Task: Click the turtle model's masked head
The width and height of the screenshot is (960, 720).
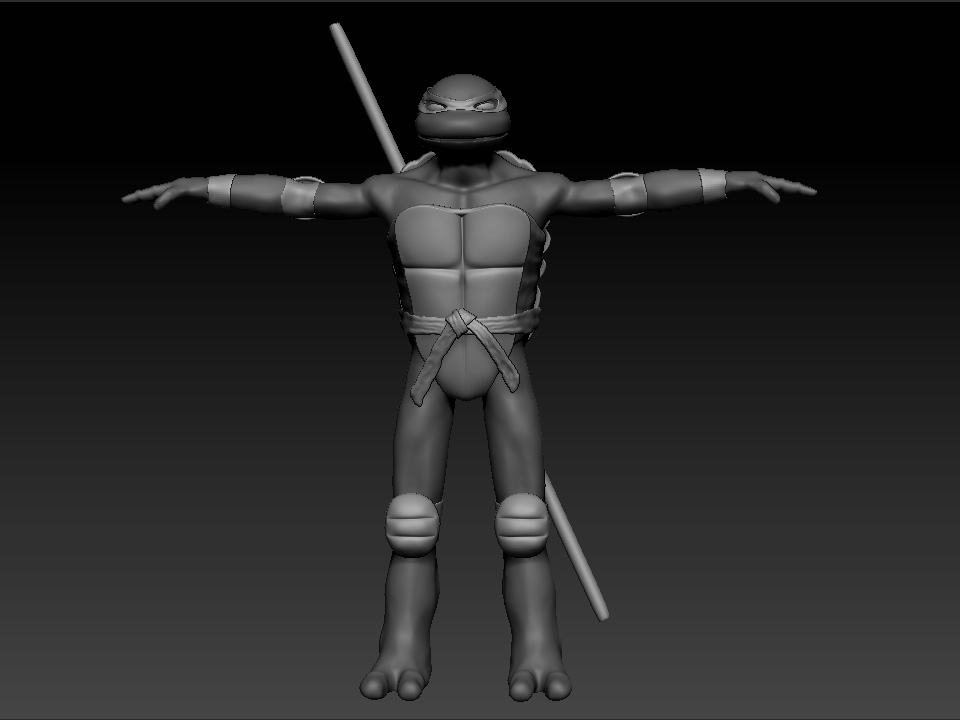Action: (x=462, y=112)
